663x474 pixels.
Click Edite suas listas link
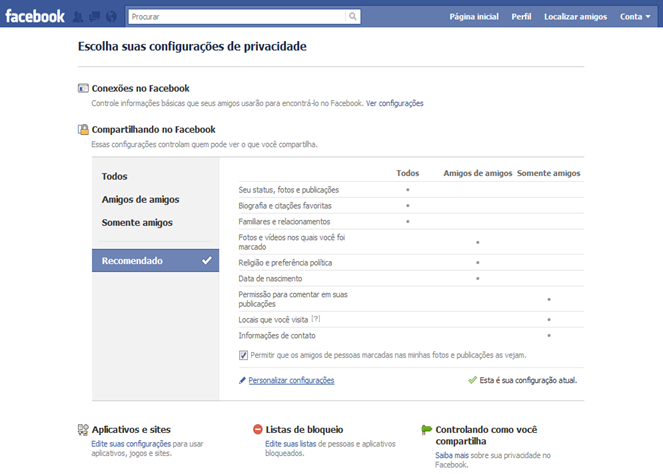[290, 444]
